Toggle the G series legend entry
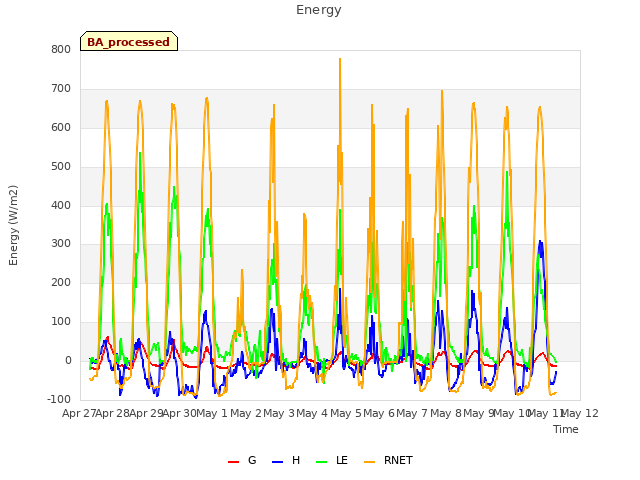Viewport: 640px width, 480px height. tap(242, 460)
